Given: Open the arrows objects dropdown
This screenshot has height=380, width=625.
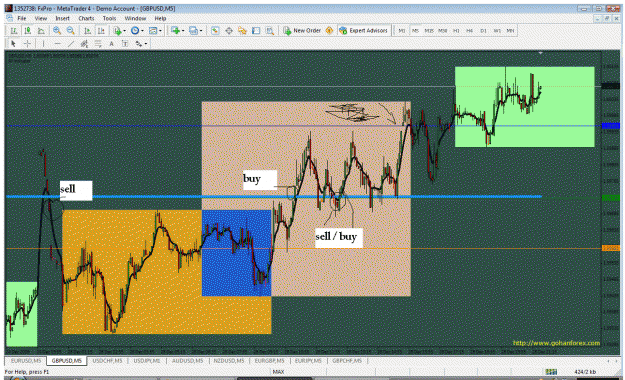Looking at the screenshot, I should (141, 43).
